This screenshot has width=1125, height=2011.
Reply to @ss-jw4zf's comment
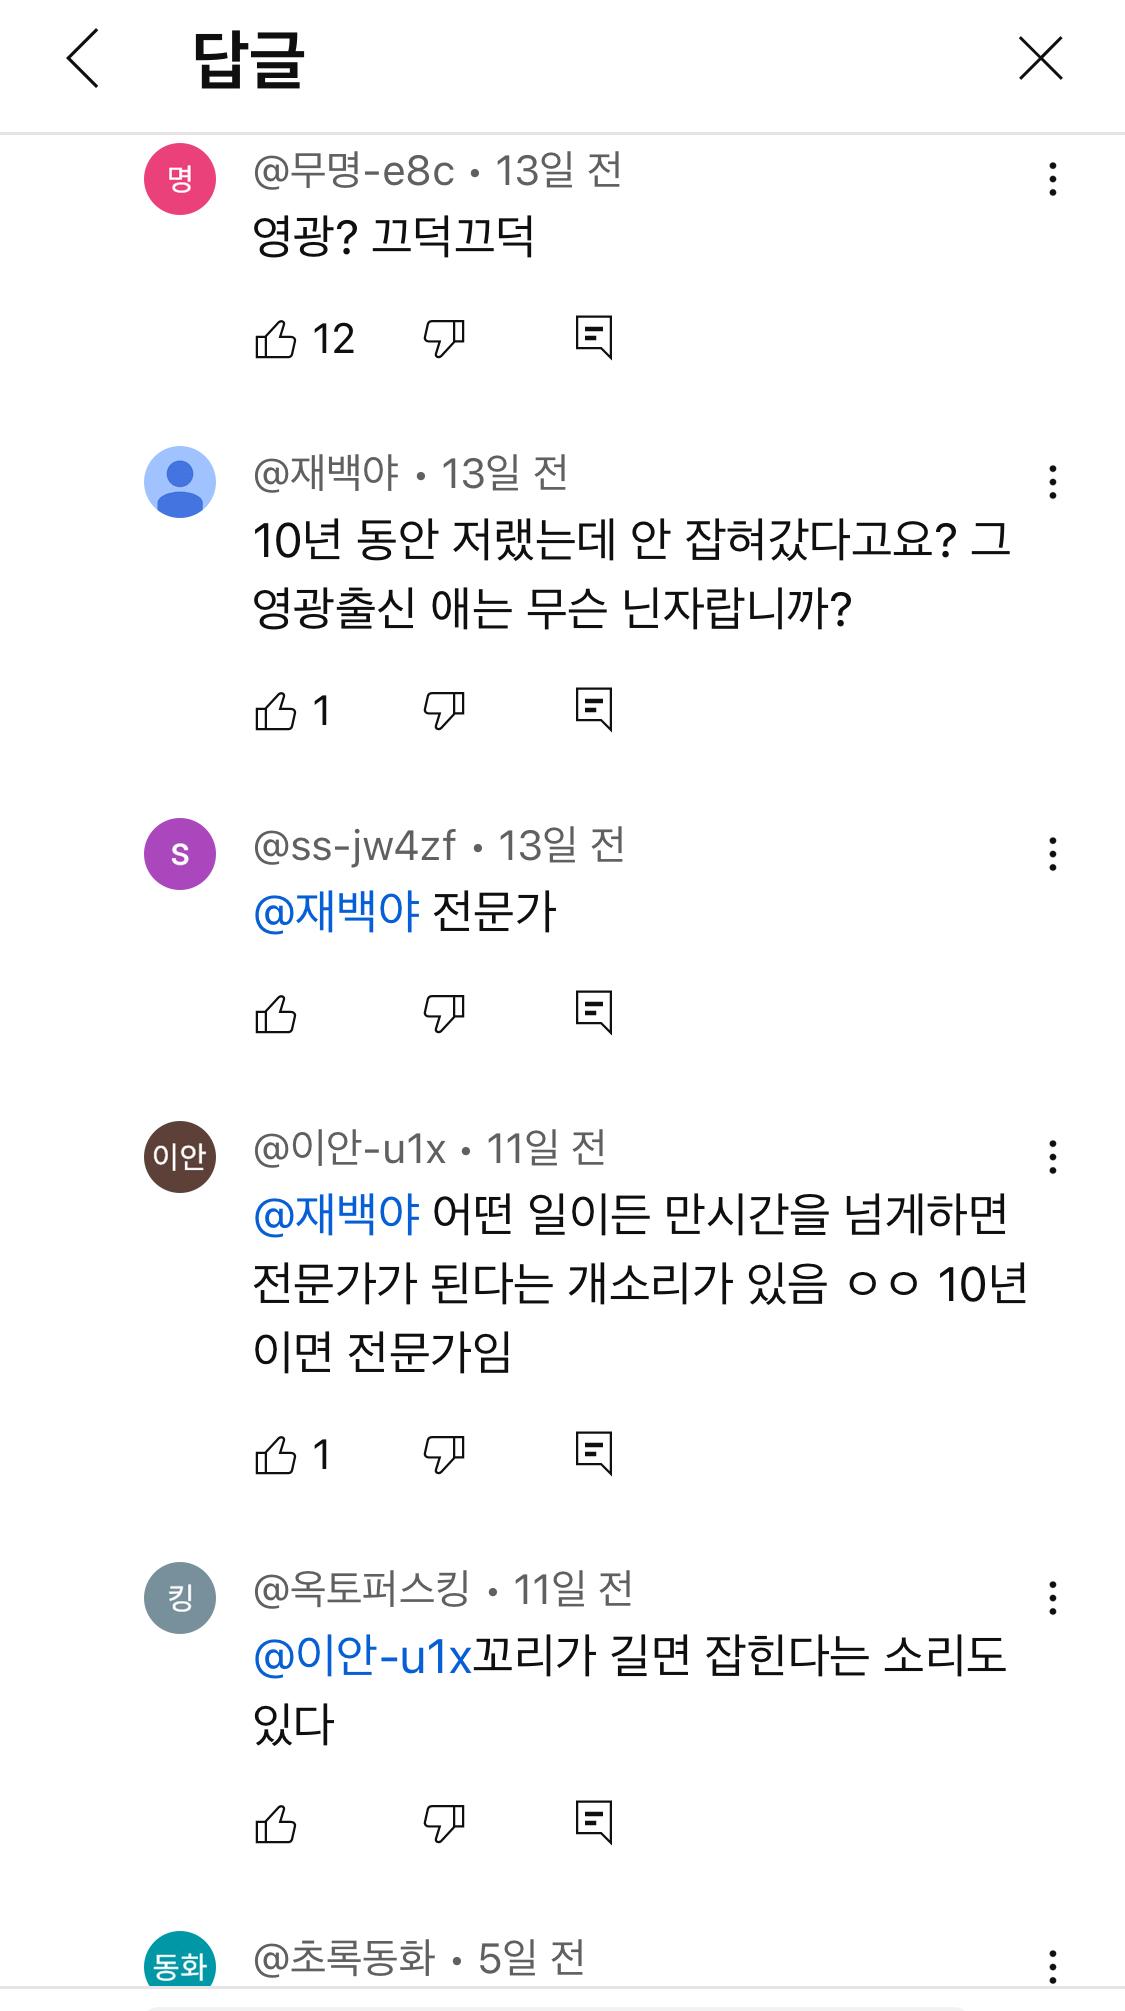(x=595, y=1014)
